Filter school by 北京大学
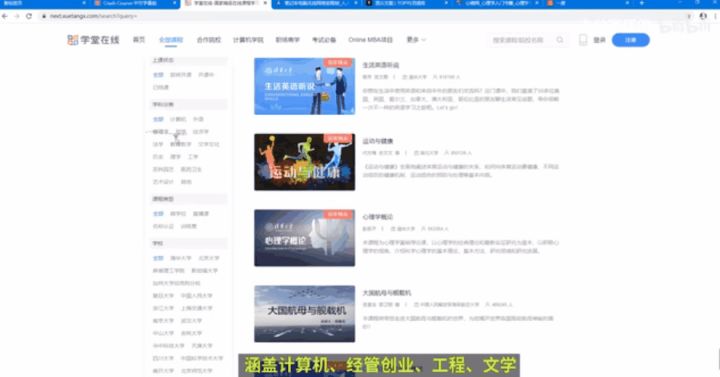The height and width of the screenshot is (377, 720). pyautogui.click(x=208, y=258)
